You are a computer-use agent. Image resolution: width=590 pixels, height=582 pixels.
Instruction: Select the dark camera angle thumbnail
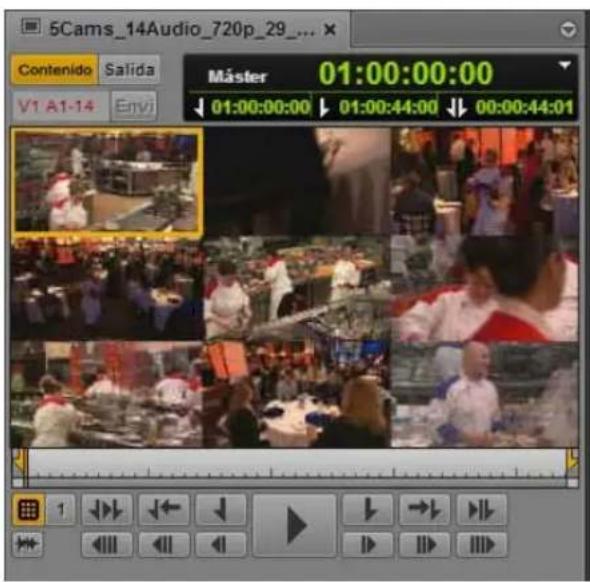(x=297, y=182)
